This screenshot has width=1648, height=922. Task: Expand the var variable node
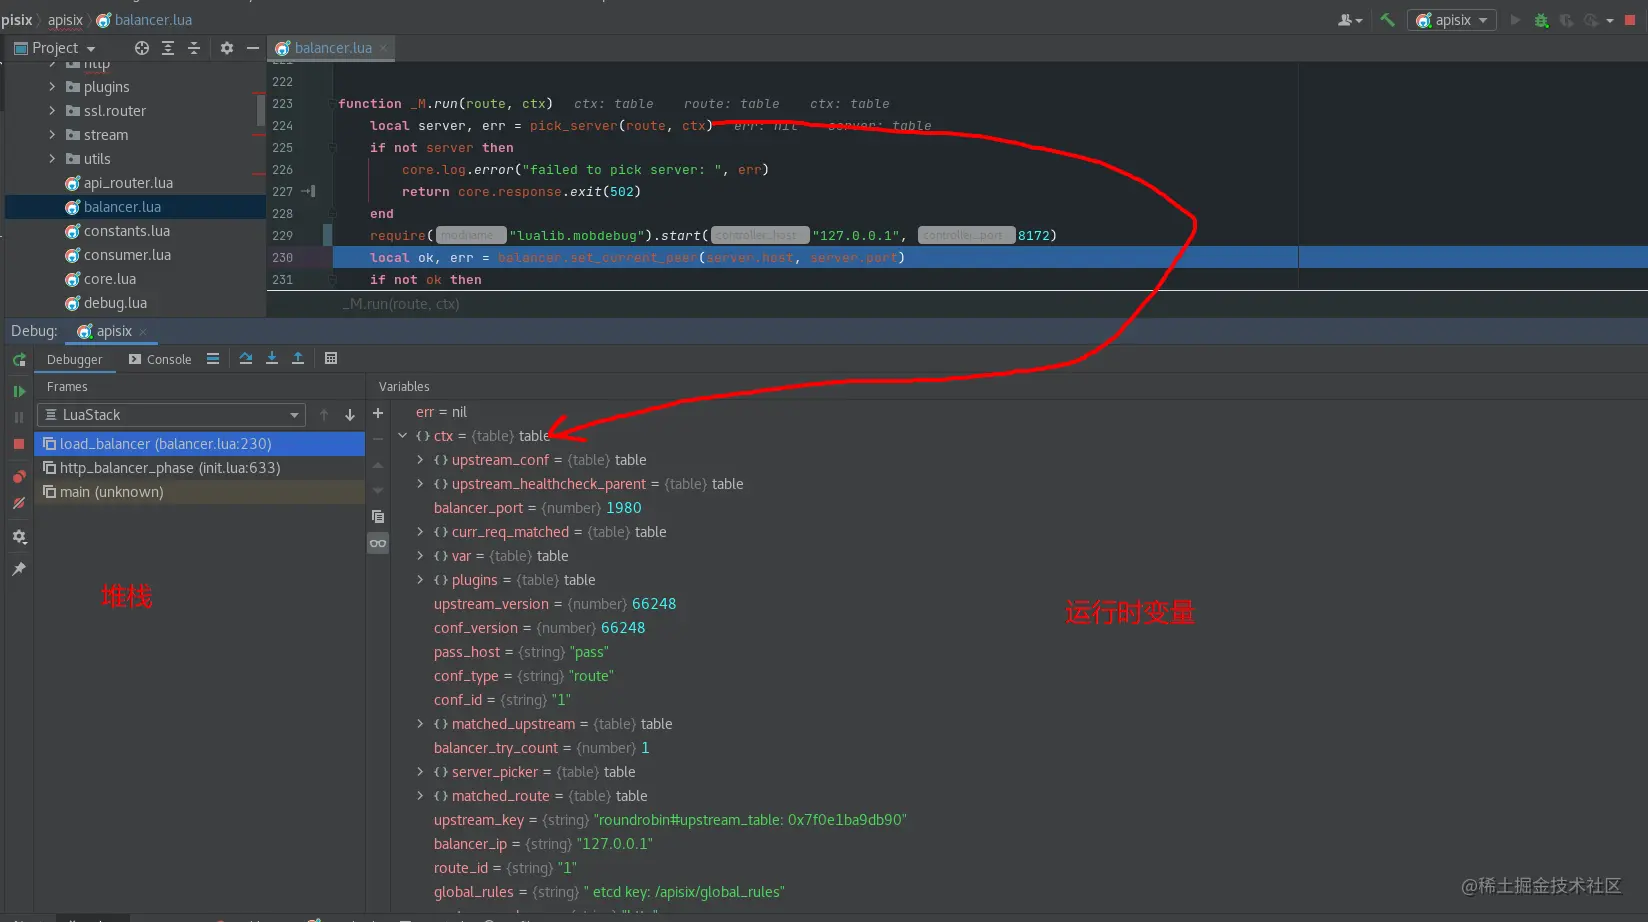point(420,556)
